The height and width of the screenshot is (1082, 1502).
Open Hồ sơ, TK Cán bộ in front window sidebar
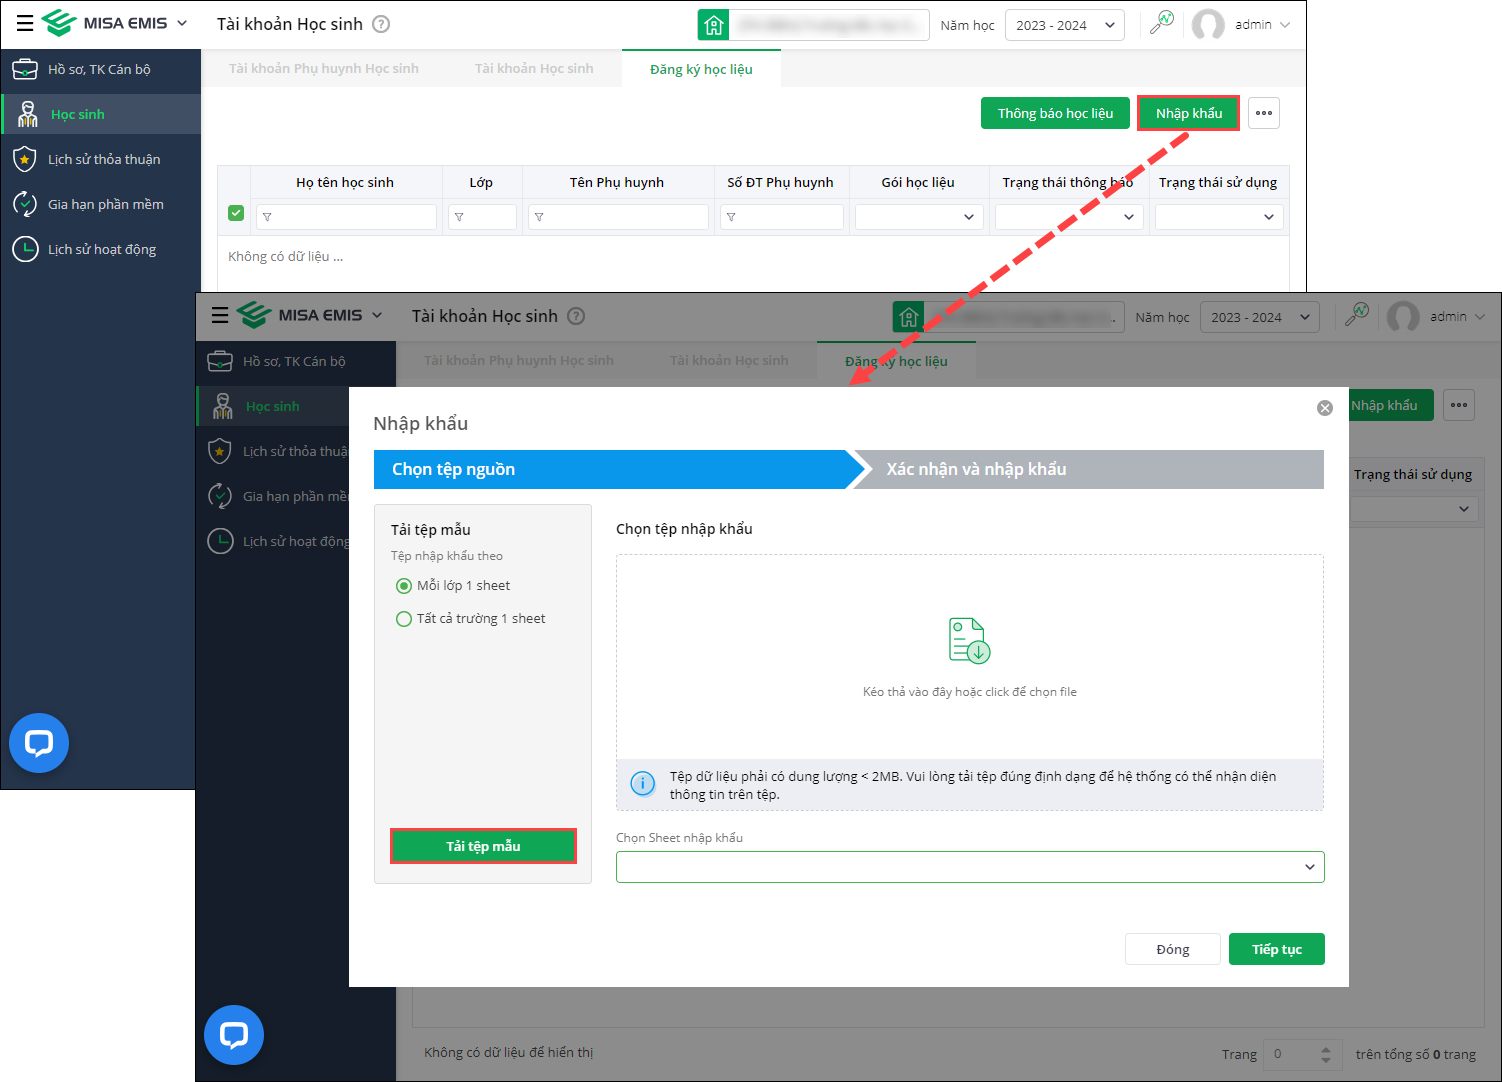[x=296, y=361]
